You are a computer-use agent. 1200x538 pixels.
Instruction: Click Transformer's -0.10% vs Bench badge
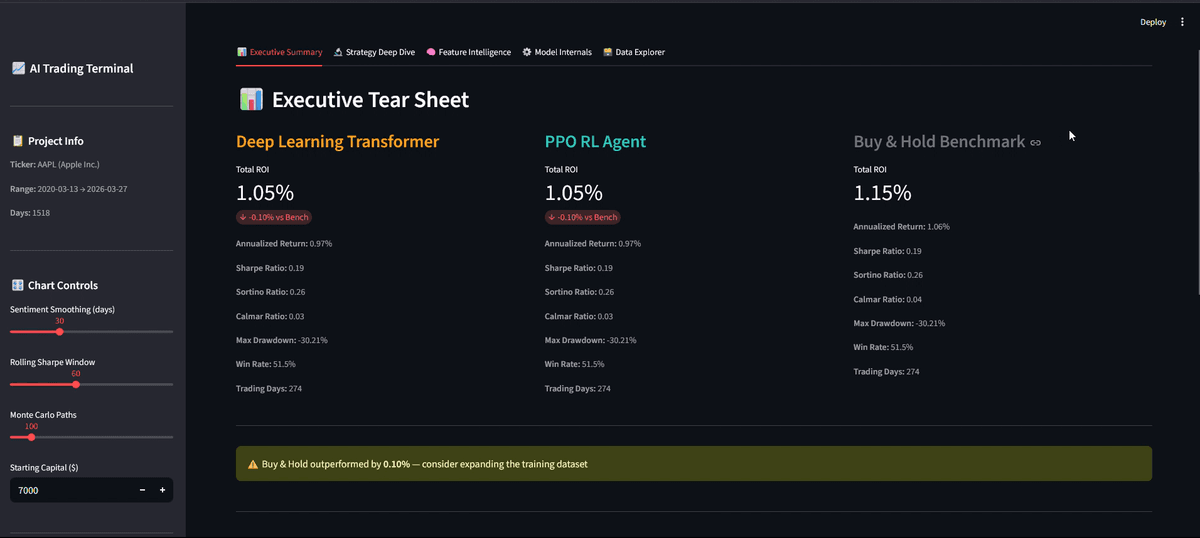[273, 217]
